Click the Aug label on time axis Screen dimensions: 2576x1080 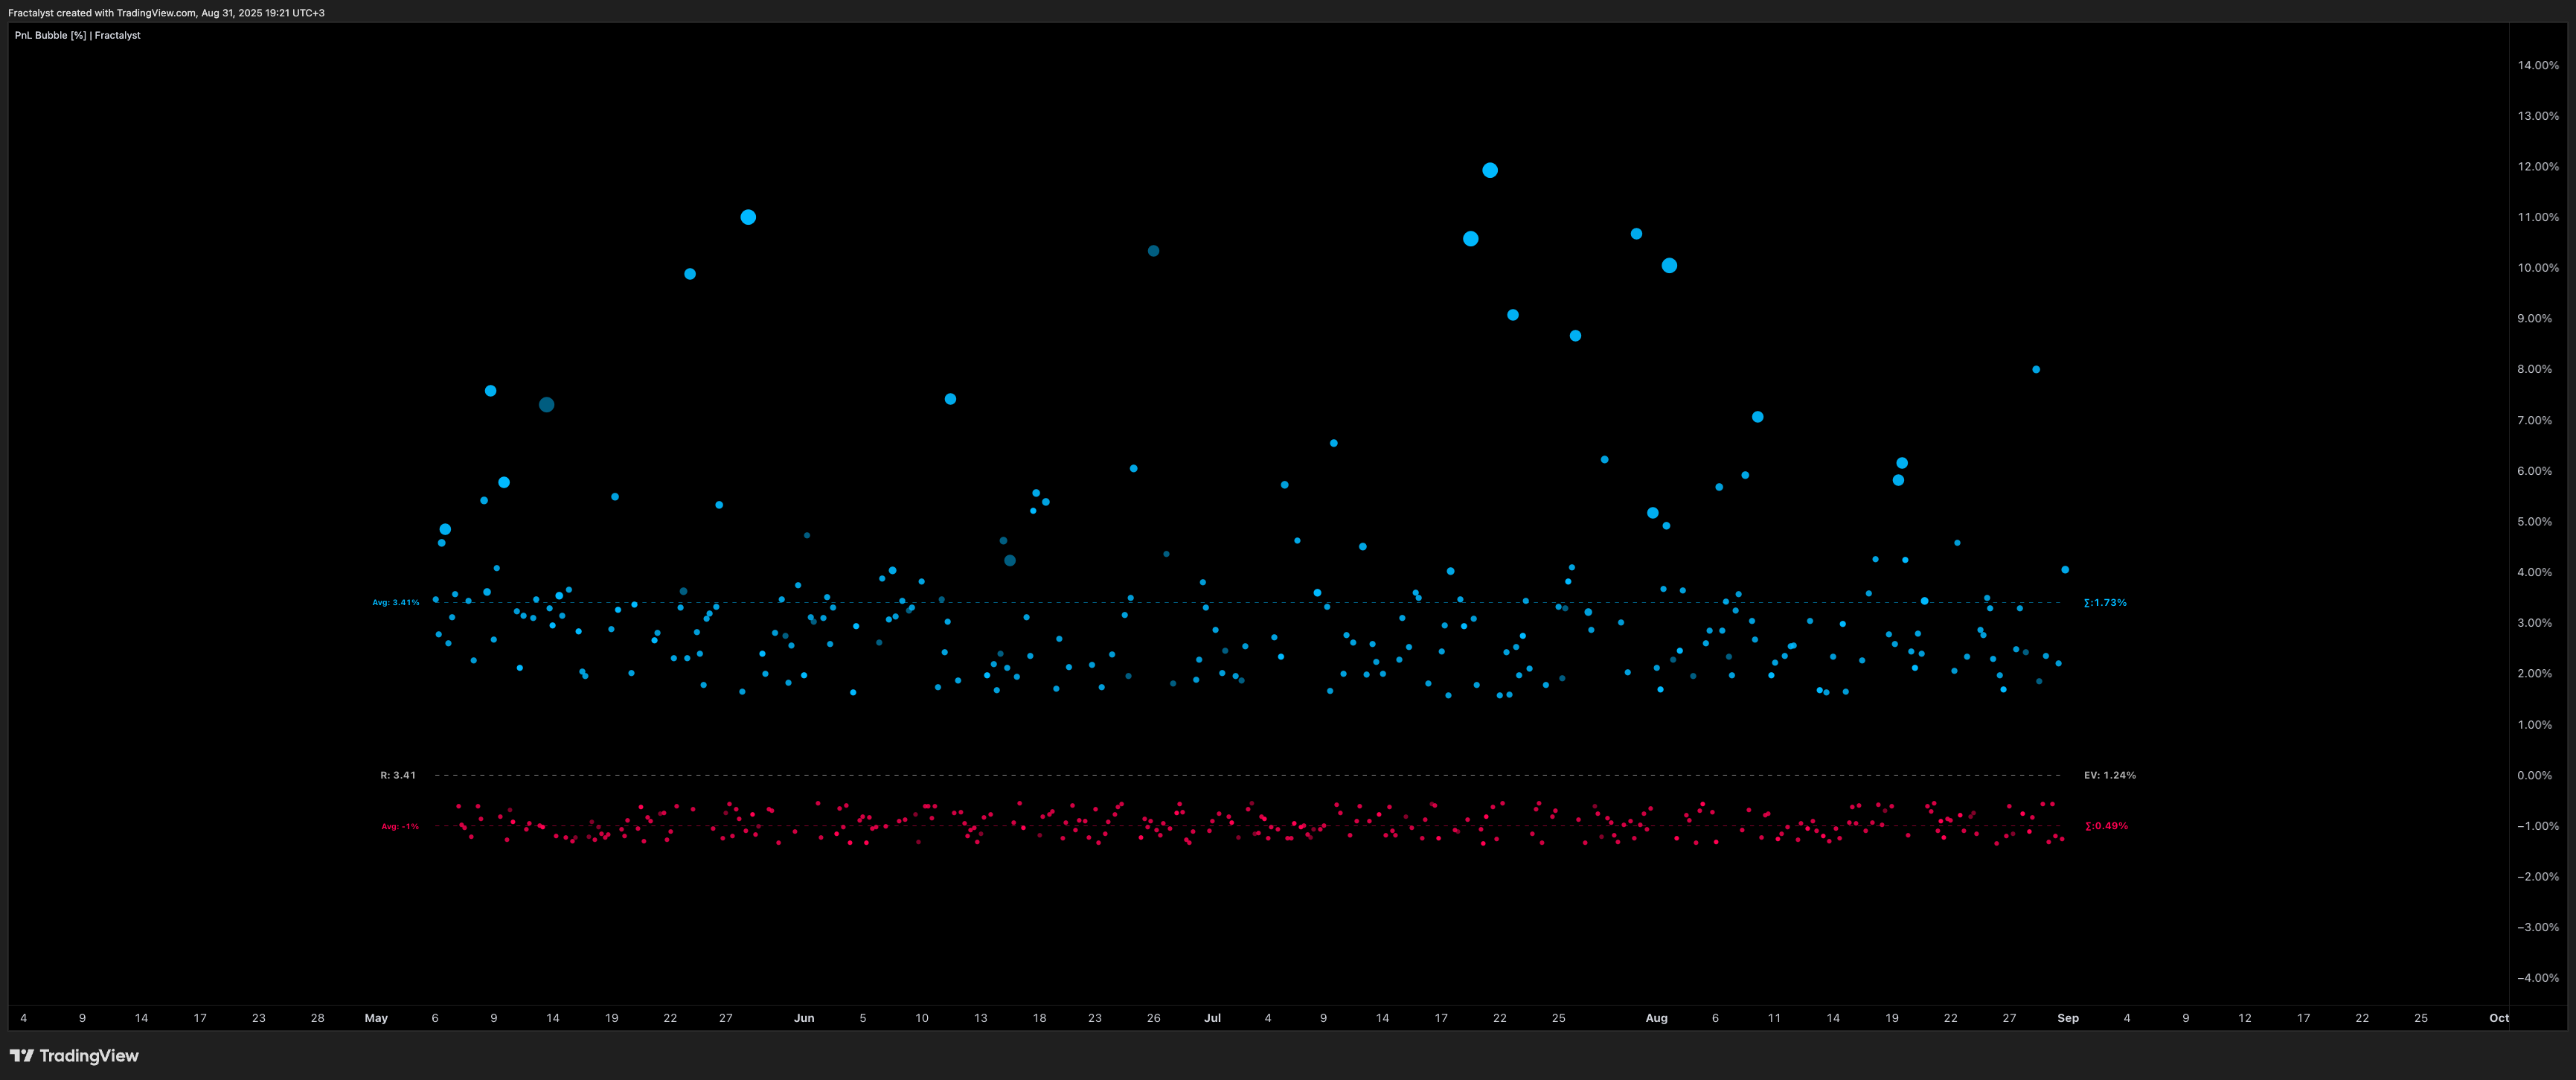click(x=1657, y=1018)
